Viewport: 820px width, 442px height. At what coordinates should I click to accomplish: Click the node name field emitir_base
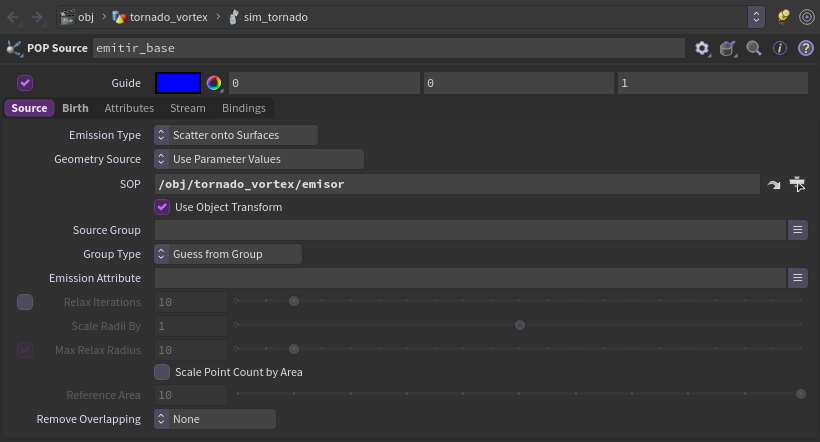tap(389, 48)
